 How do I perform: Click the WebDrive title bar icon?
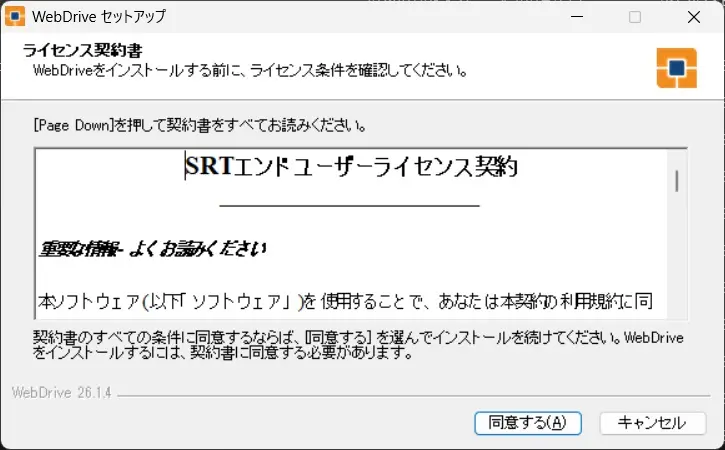click(14, 17)
